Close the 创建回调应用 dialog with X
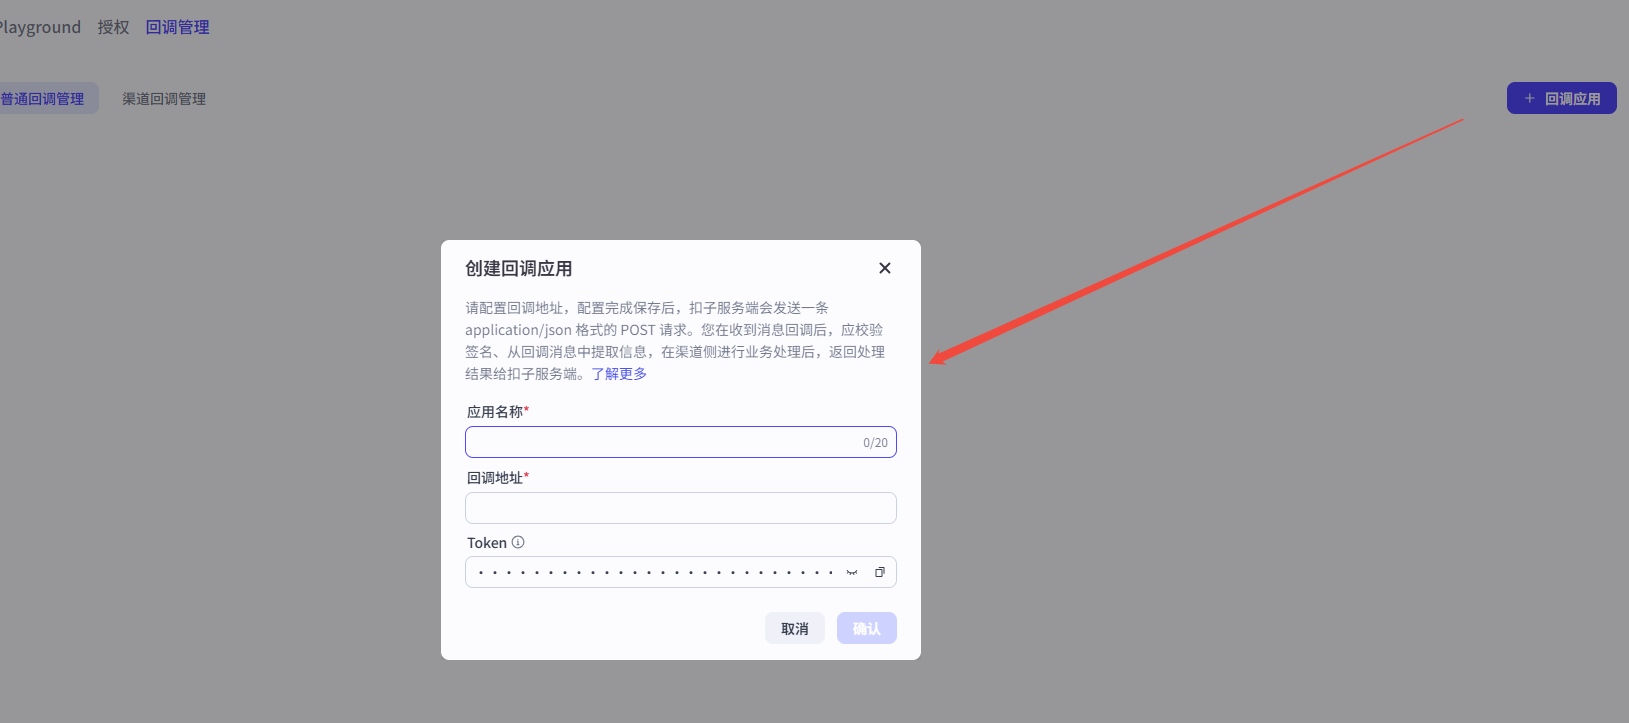Image resolution: width=1629 pixels, height=723 pixels. (x=885, y=268)
